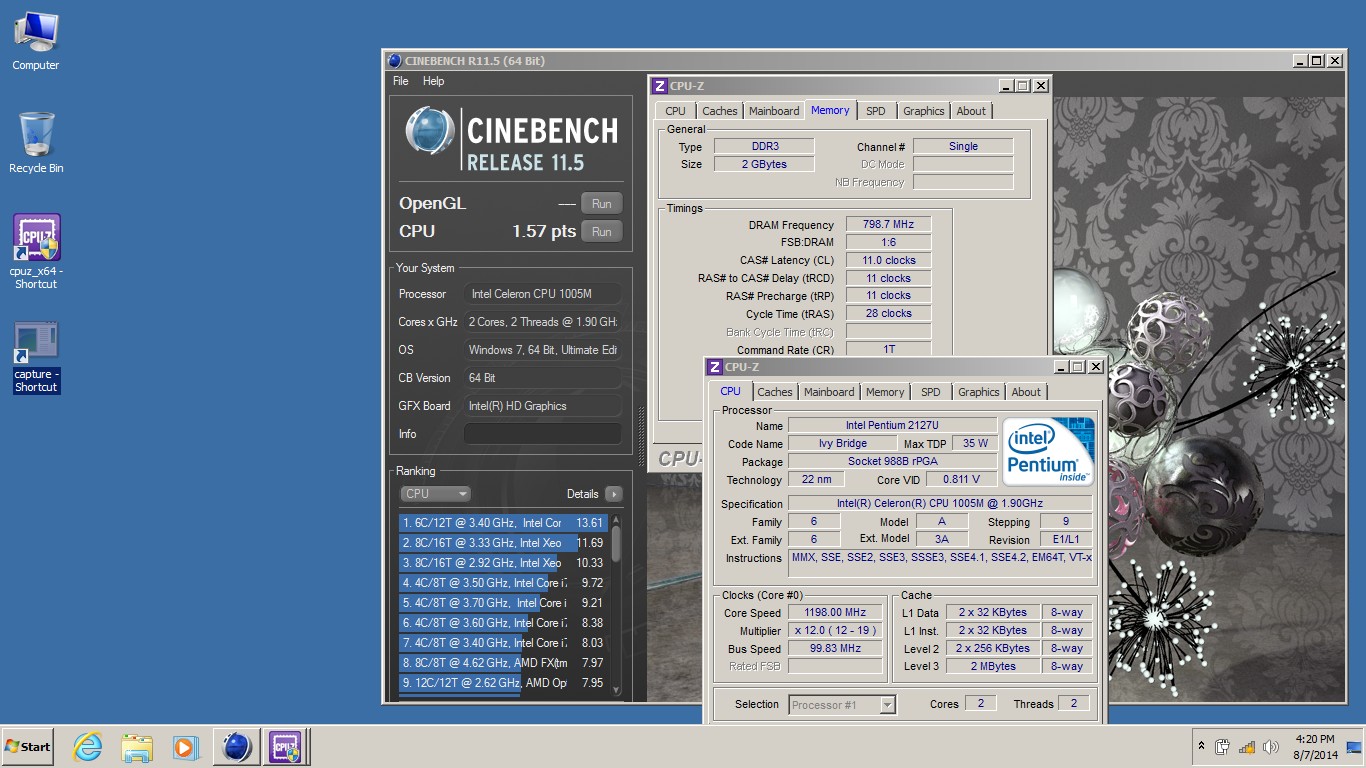Image resolution: width=1366 pixels, height=768 pixels.
Task: Switch to CPU-Z taskbar icon
Action: [285, 747]
